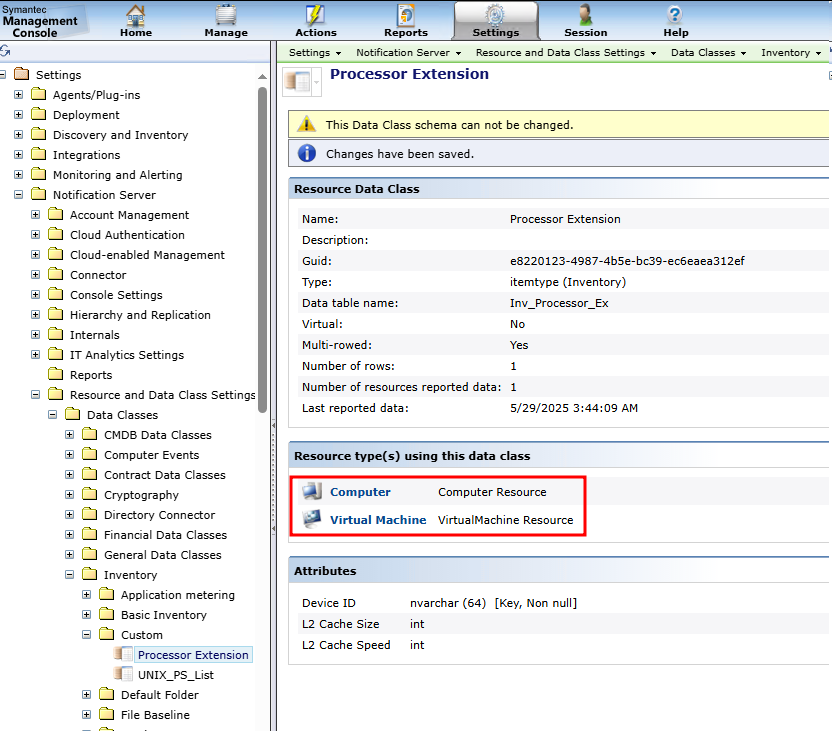Click the data class icon beside the title
Viewport: 832px width, 731px height.
[x=297, y=81]
